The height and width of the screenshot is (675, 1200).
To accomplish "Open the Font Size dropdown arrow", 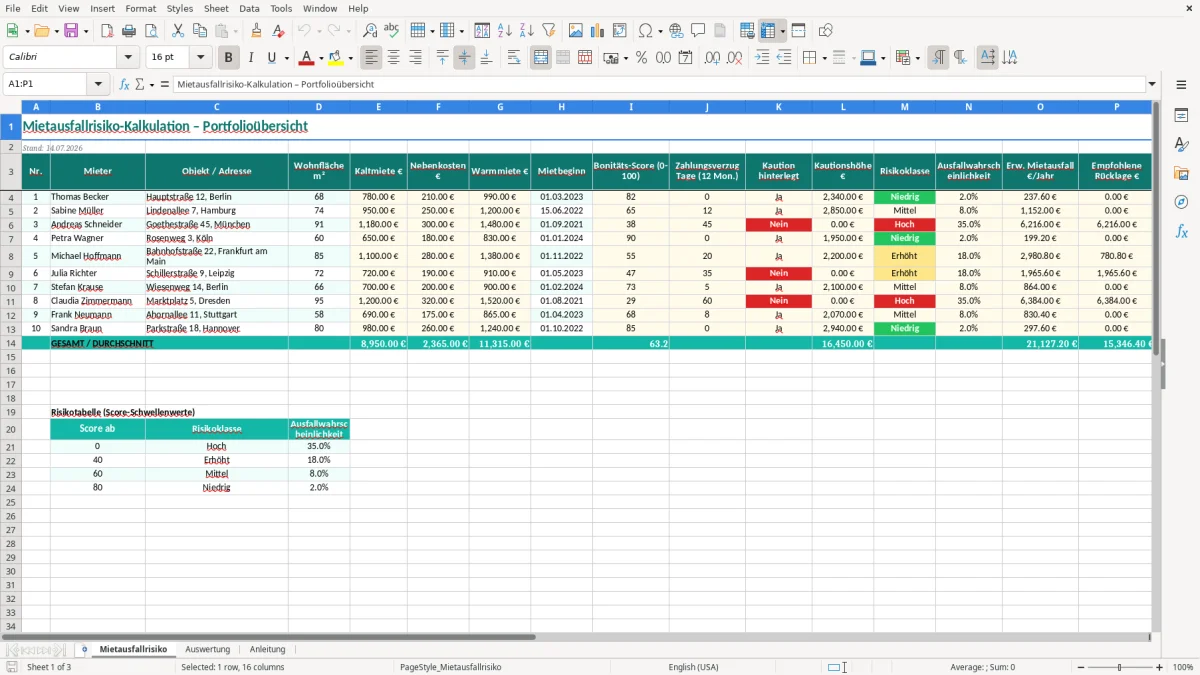I will [x=201, y=58].
